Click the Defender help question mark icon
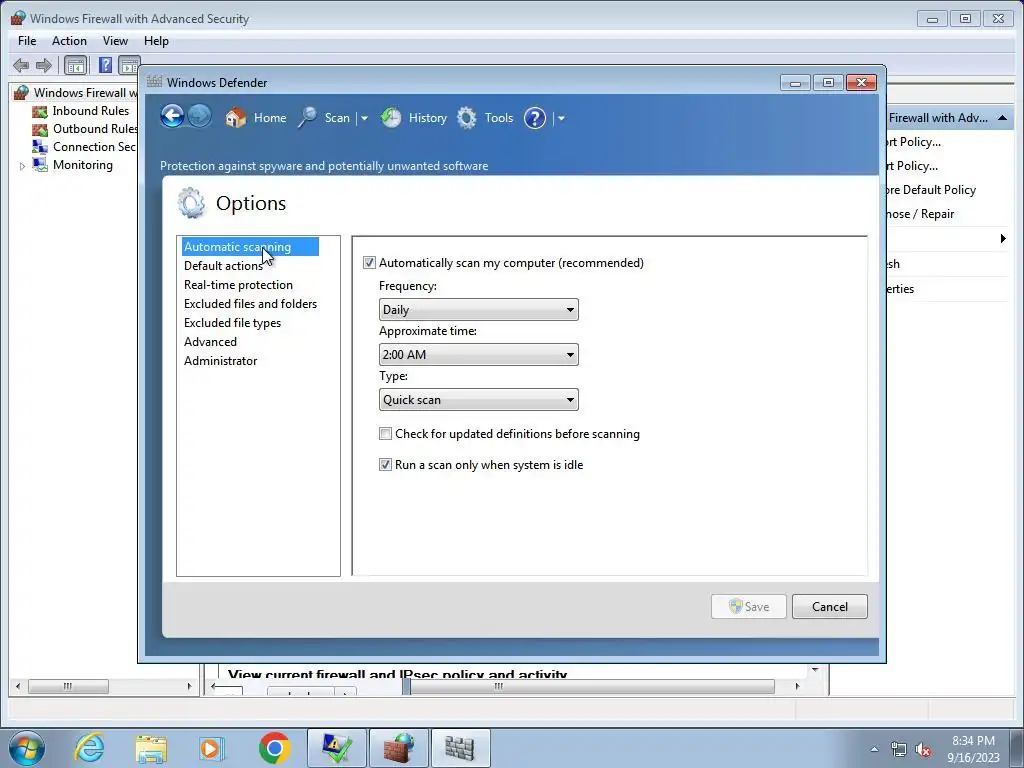 pos(535,118)
